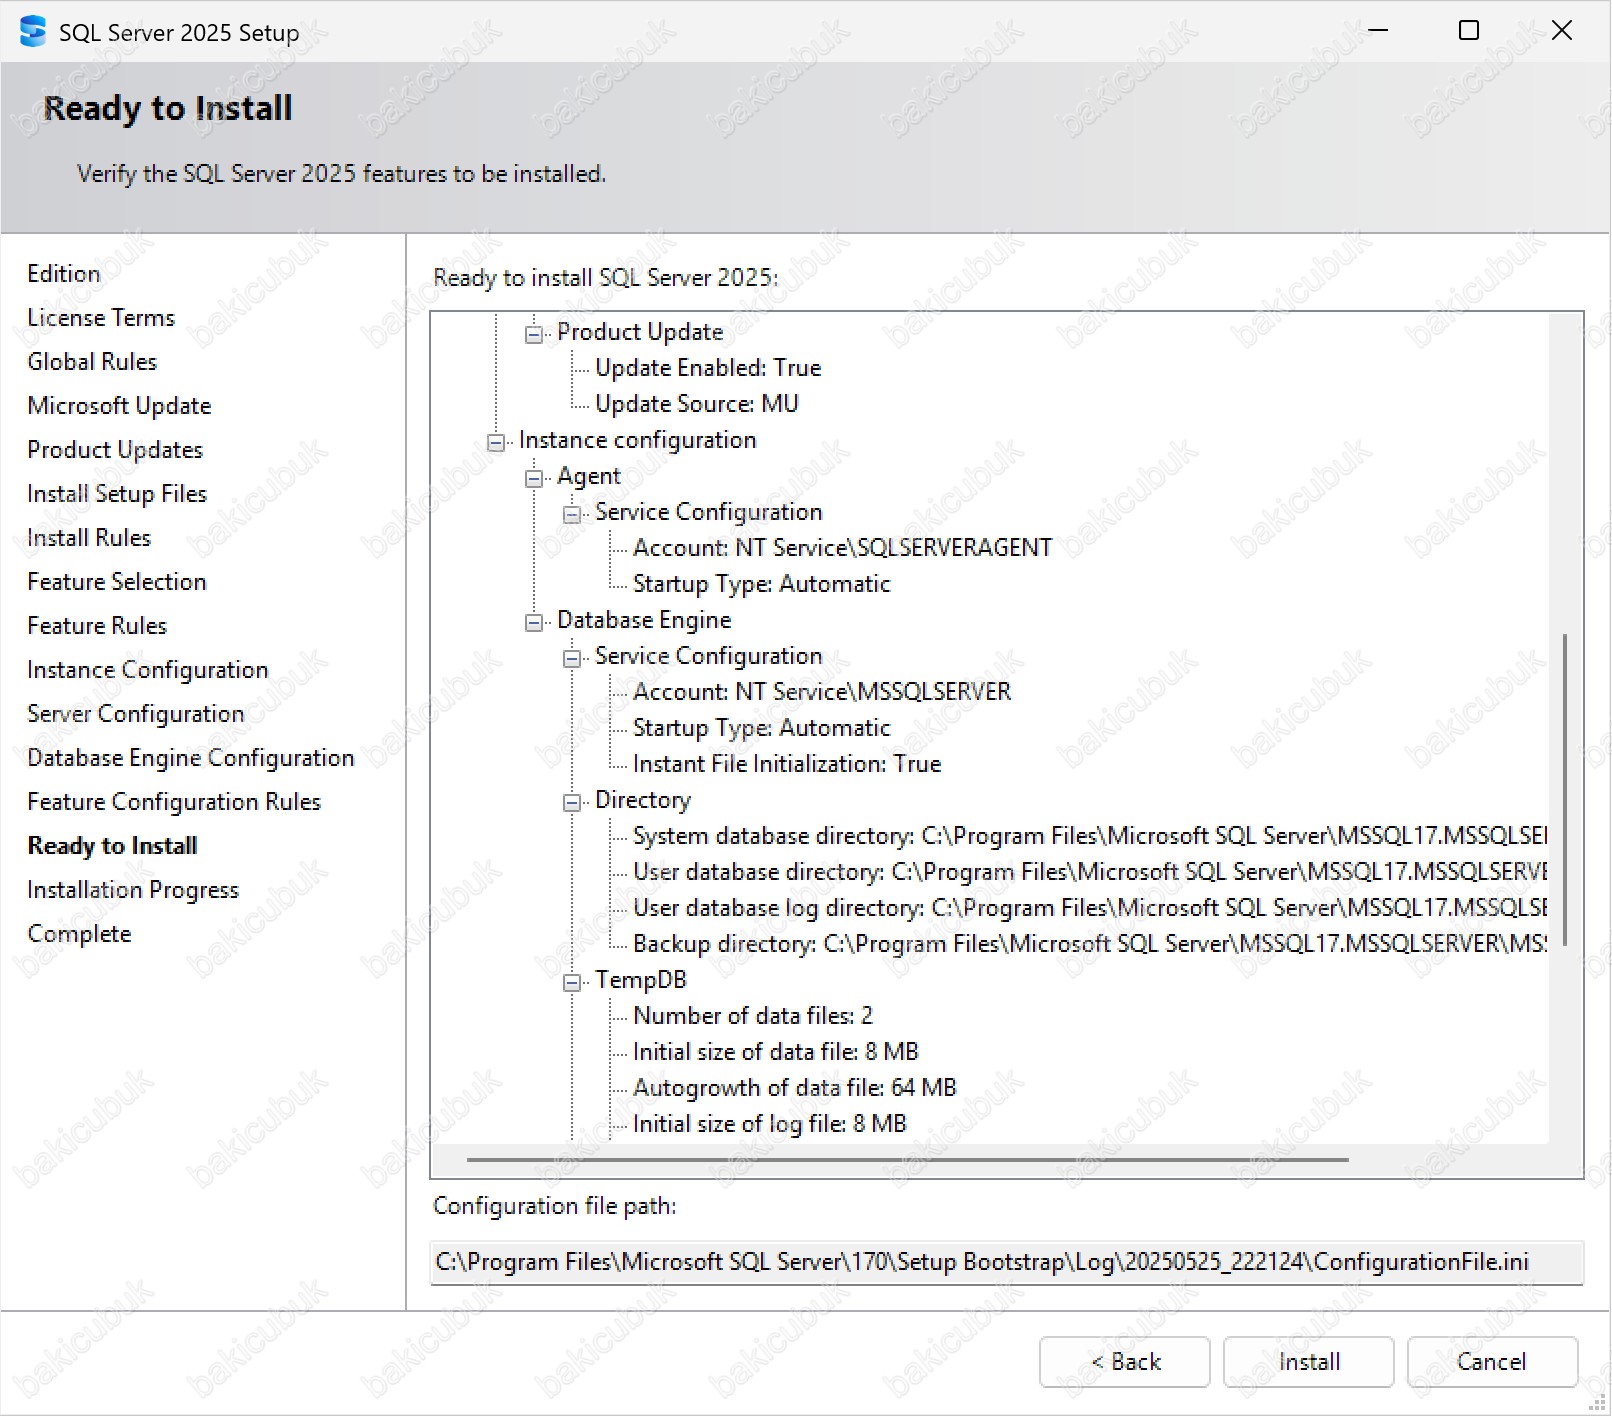Select the License Terms step

[x=101, y=318]
